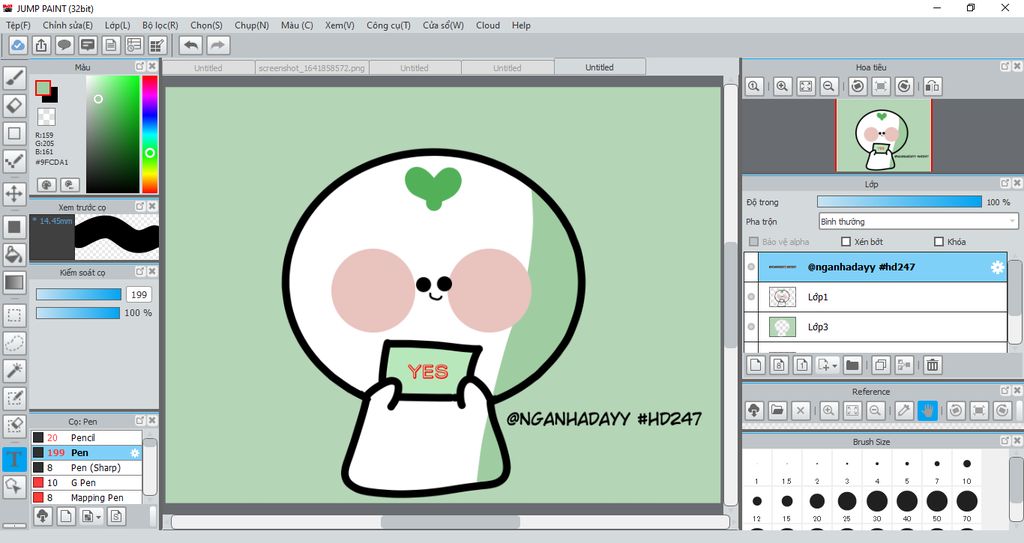This screenshot has height=543, width=1024.
Task: Open the Công cụ(T) menu
Action: pyautogui.click(x=388, y=25)
